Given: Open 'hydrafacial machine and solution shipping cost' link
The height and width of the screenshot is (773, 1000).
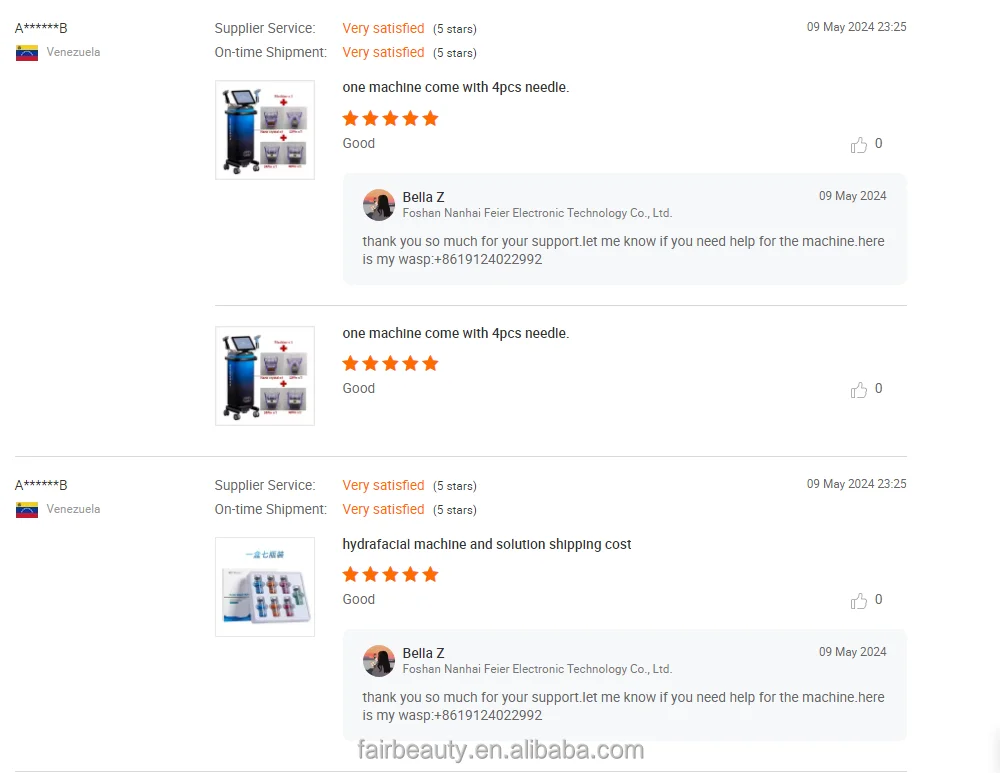Looking at the screenshot, I should [x=487, y=544].
